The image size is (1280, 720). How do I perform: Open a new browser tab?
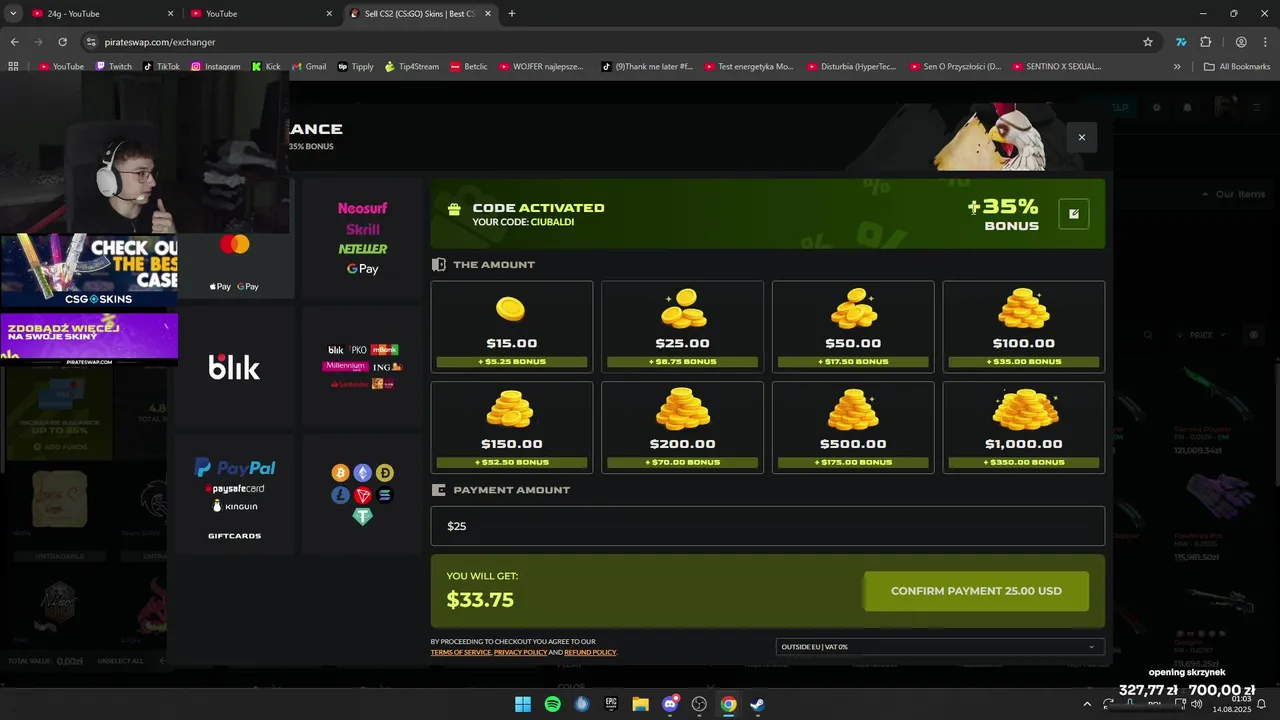[512, 14]
